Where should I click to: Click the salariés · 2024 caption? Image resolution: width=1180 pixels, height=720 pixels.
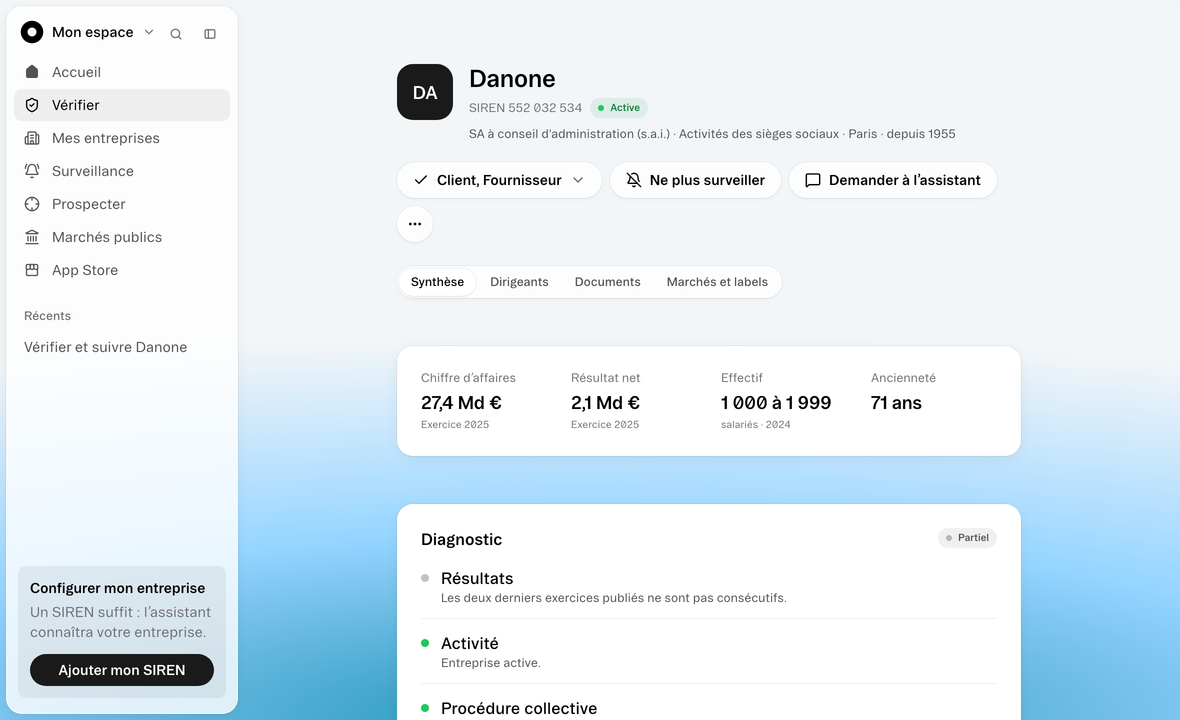coord(756,425)
